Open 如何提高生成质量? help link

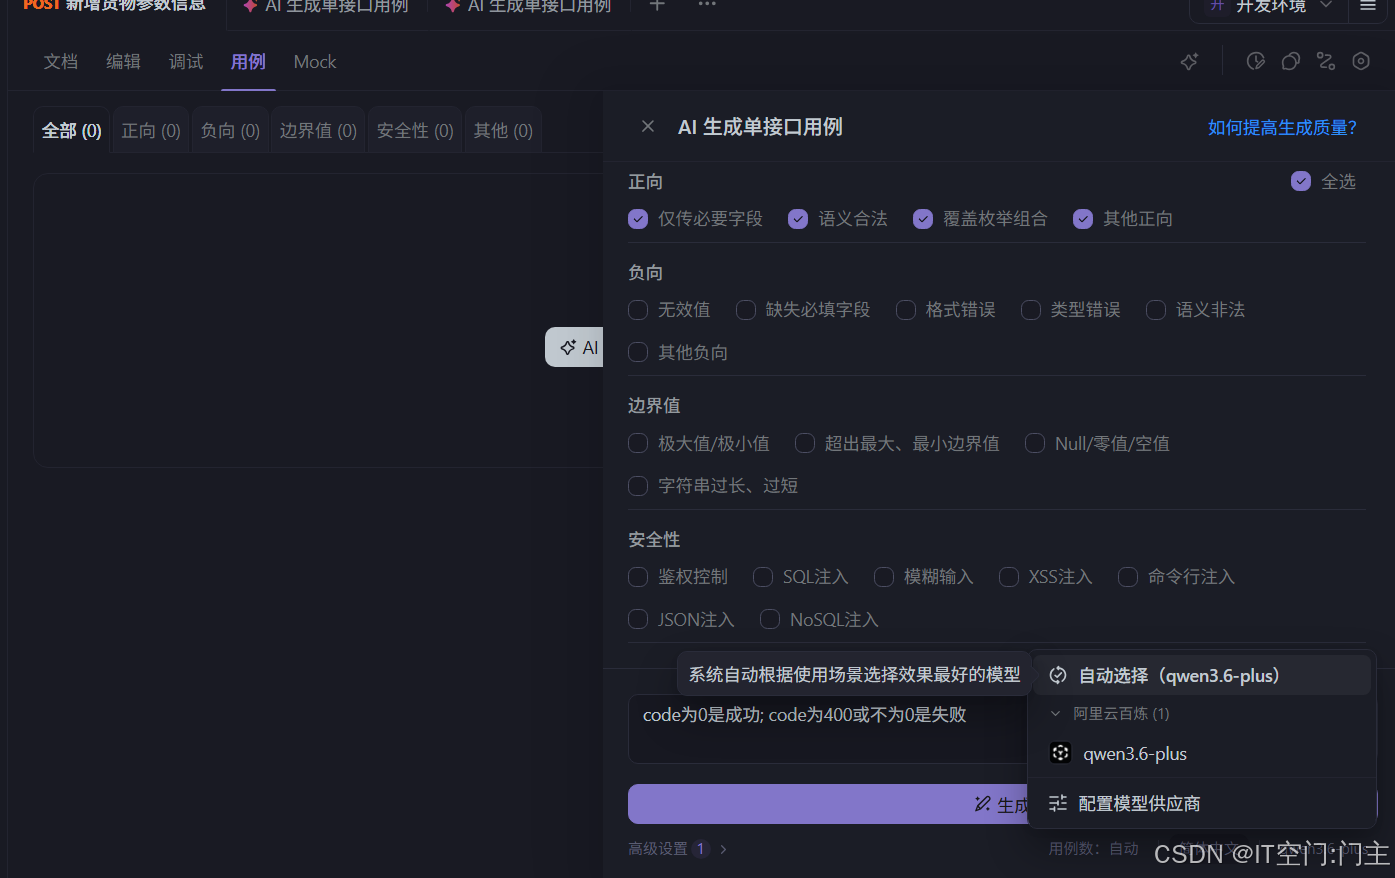coord(1282,127)
